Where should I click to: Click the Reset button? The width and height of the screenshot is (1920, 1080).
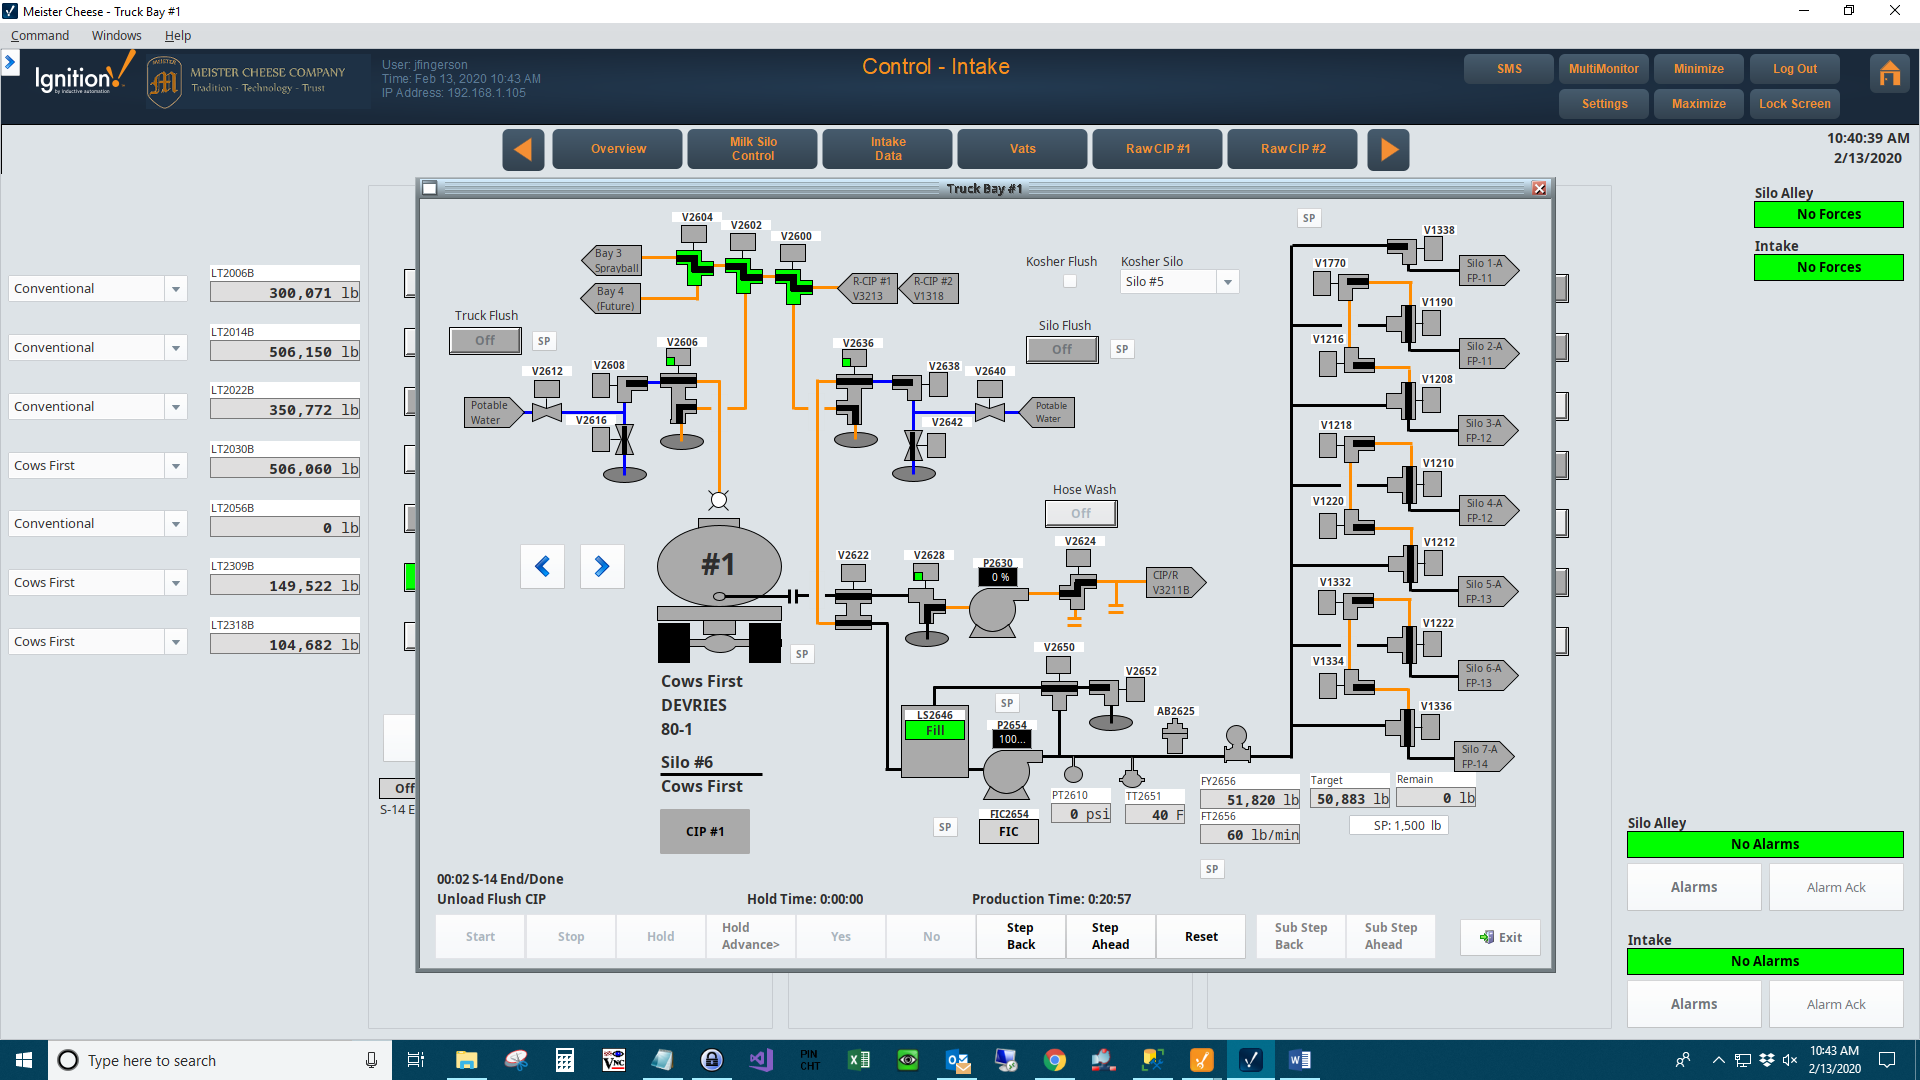pyautogui.click(x=1201, y=936)
